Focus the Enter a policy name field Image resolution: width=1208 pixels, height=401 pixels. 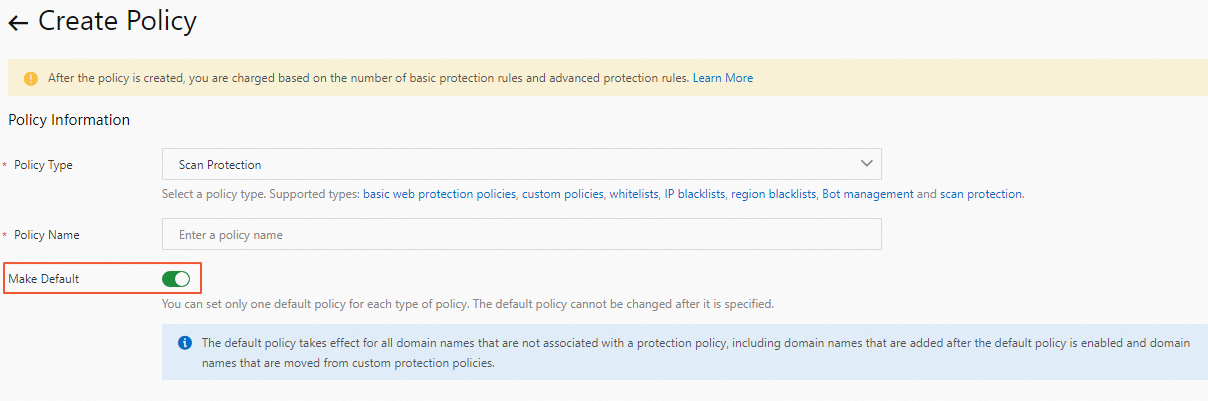coord(521,235)
